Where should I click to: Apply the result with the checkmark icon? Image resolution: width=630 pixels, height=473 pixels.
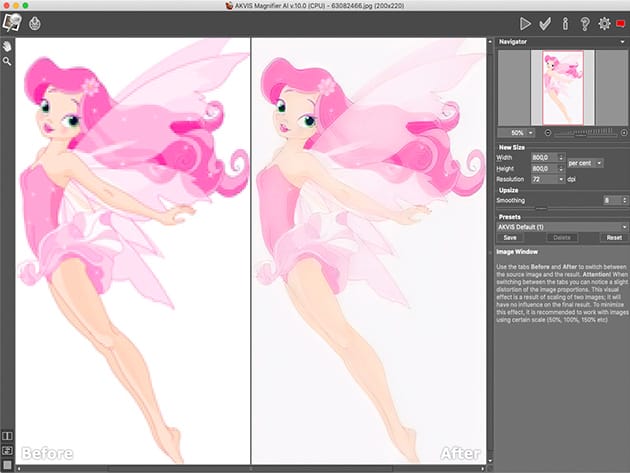pos(545,23)
